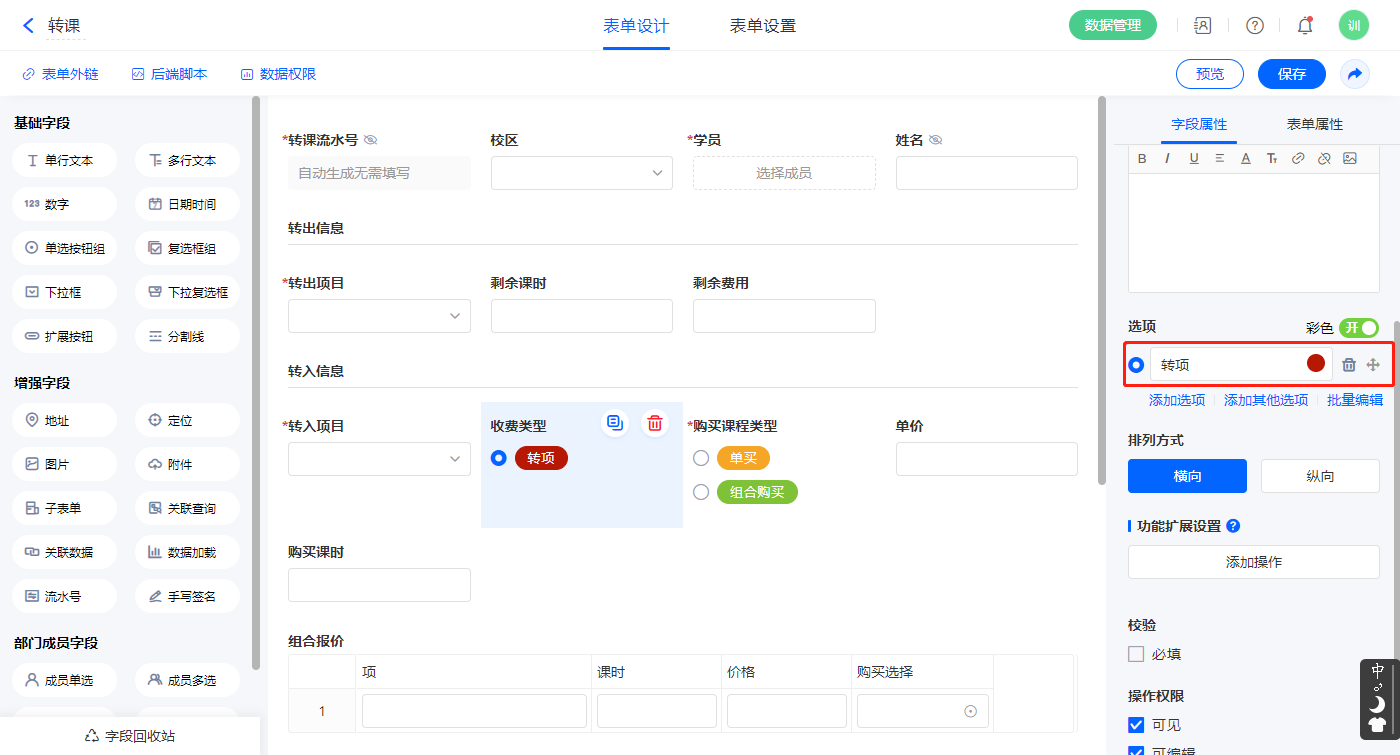Image resolution: width=1400 pixels, height=755 pixels.
Task: Click the insert image icon in editor
Action: pos(1349,158)
